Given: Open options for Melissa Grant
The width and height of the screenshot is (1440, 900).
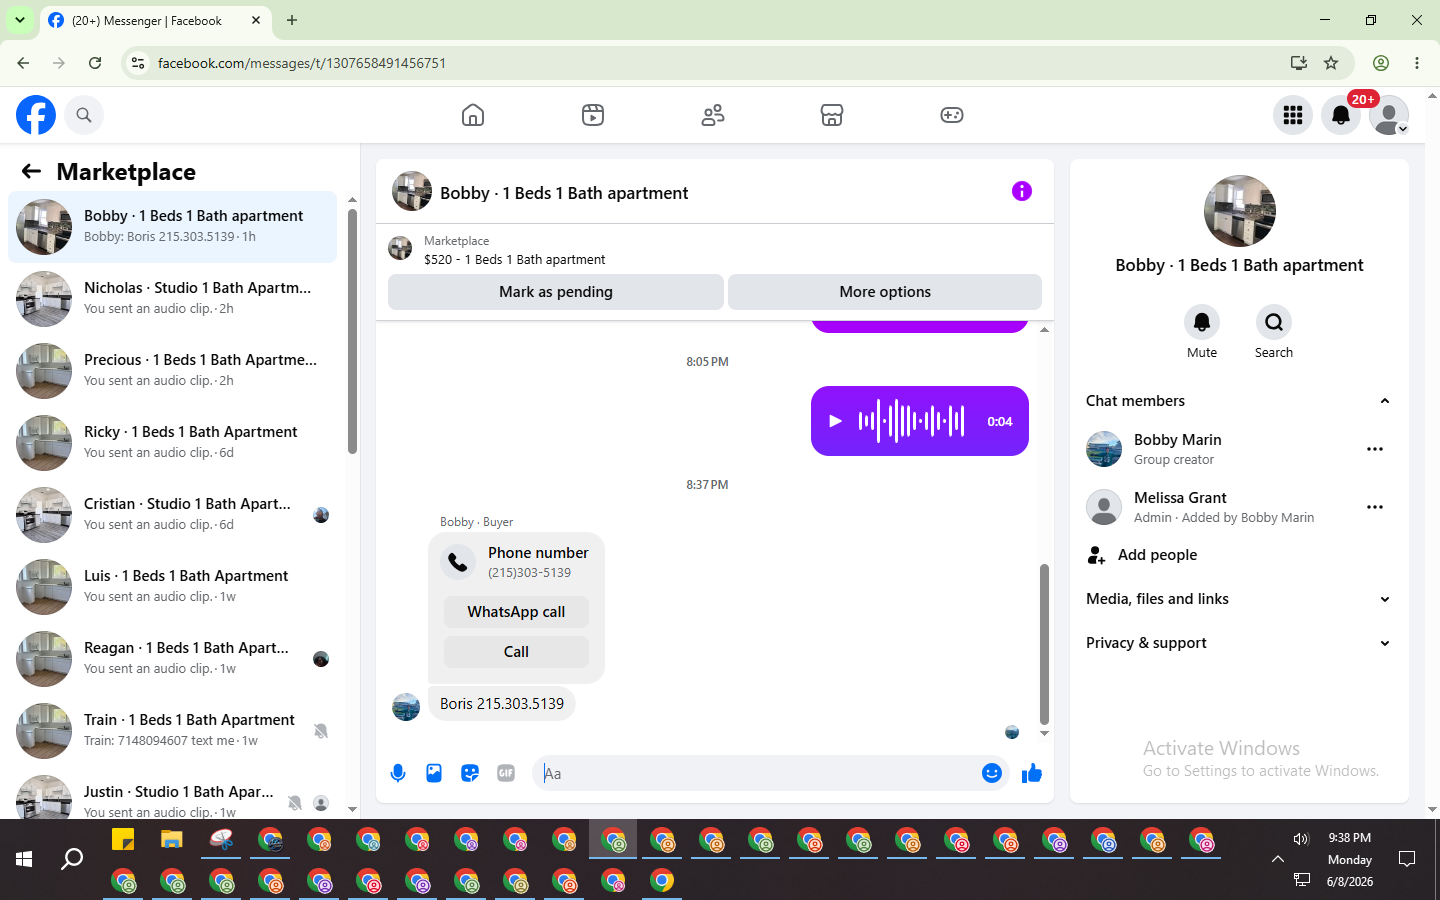Looking at the screenshot, I should (x=1375, y=507).
